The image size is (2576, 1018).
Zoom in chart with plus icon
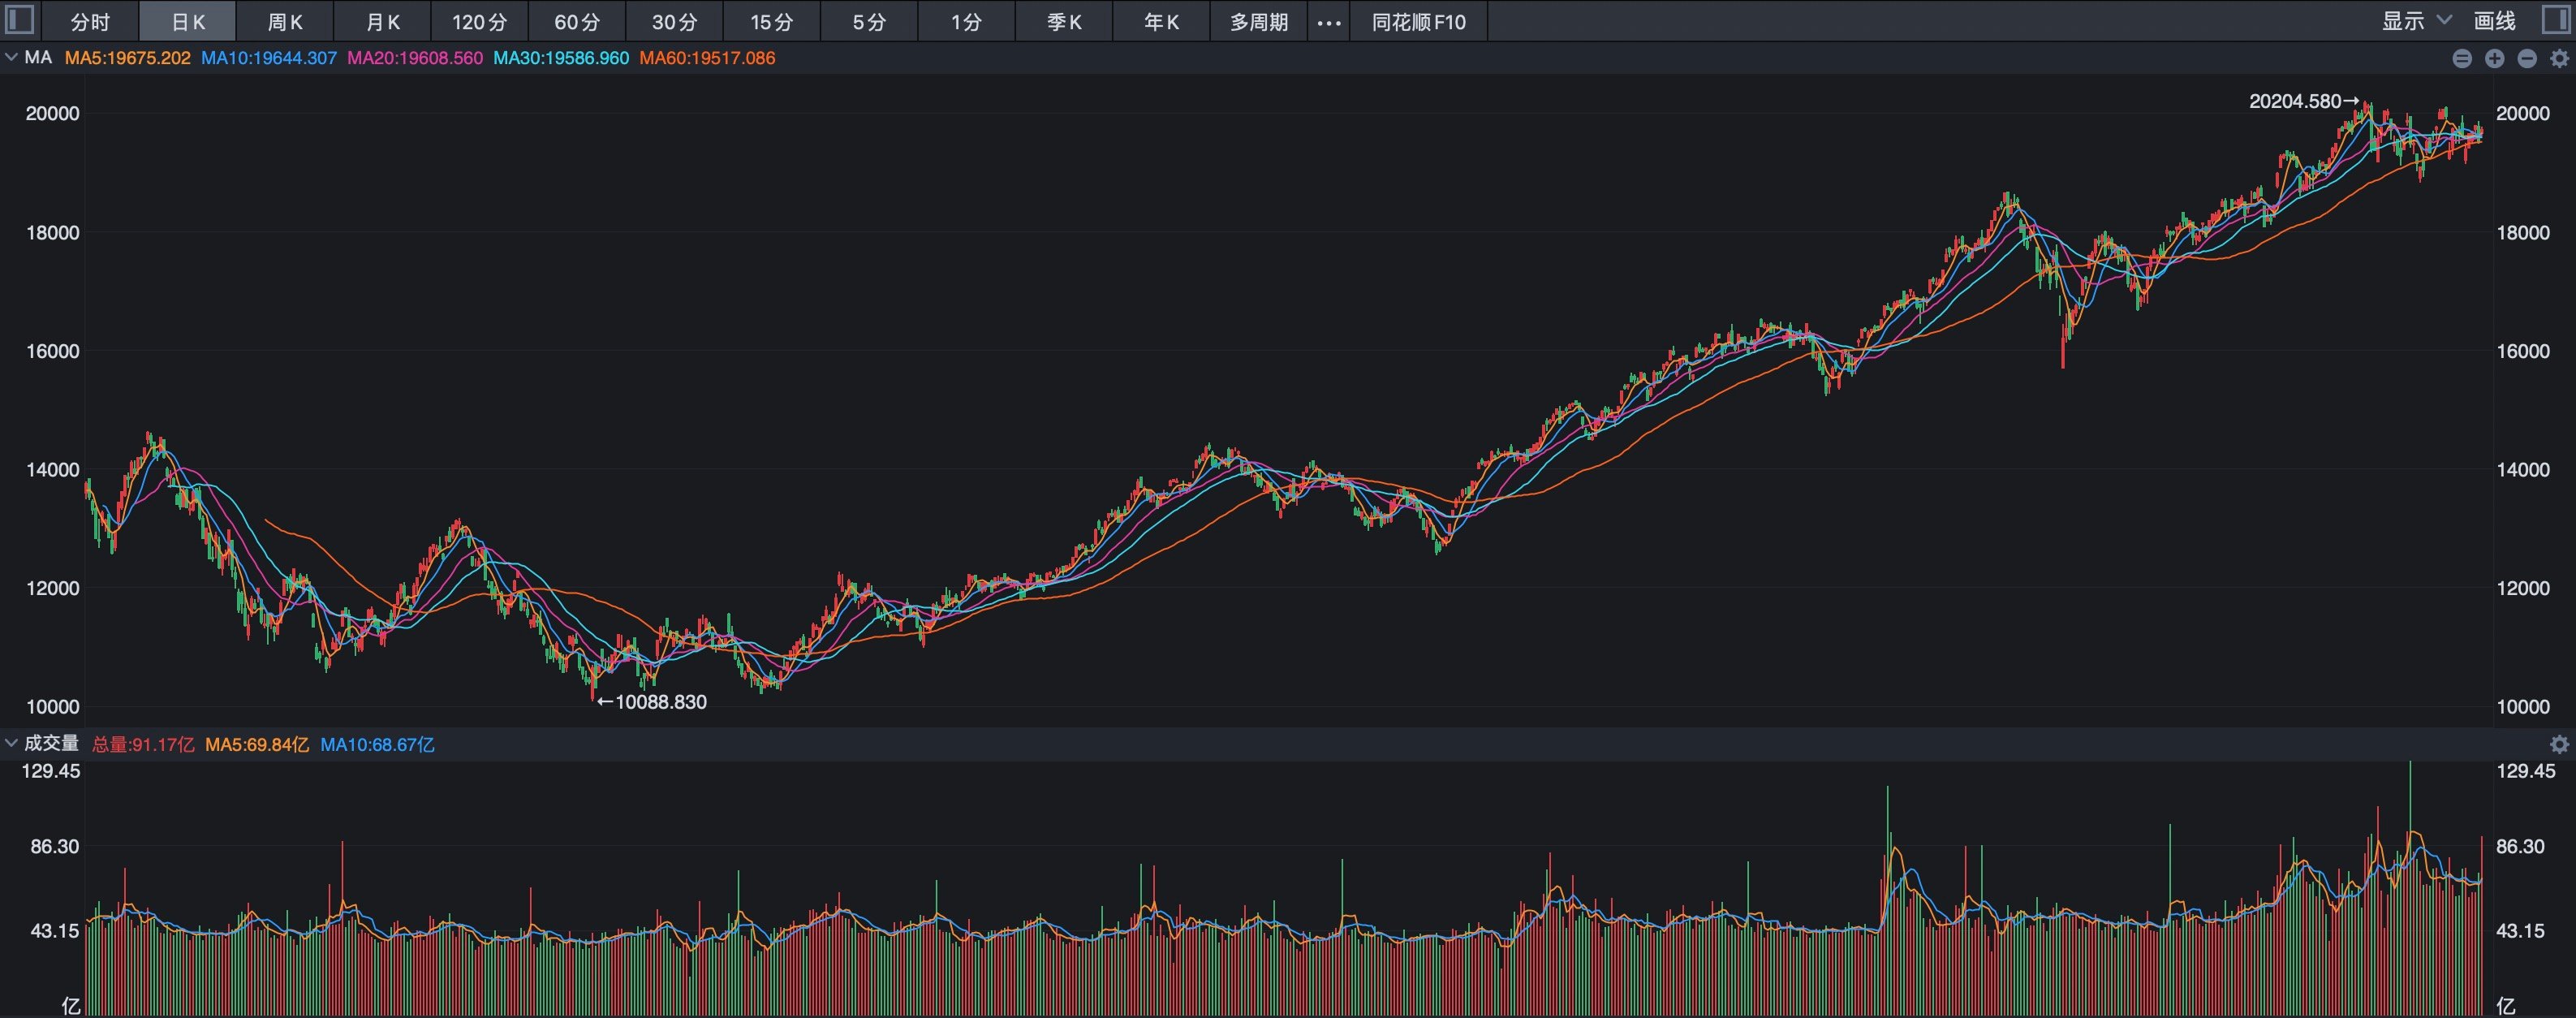coord(2494,58)
